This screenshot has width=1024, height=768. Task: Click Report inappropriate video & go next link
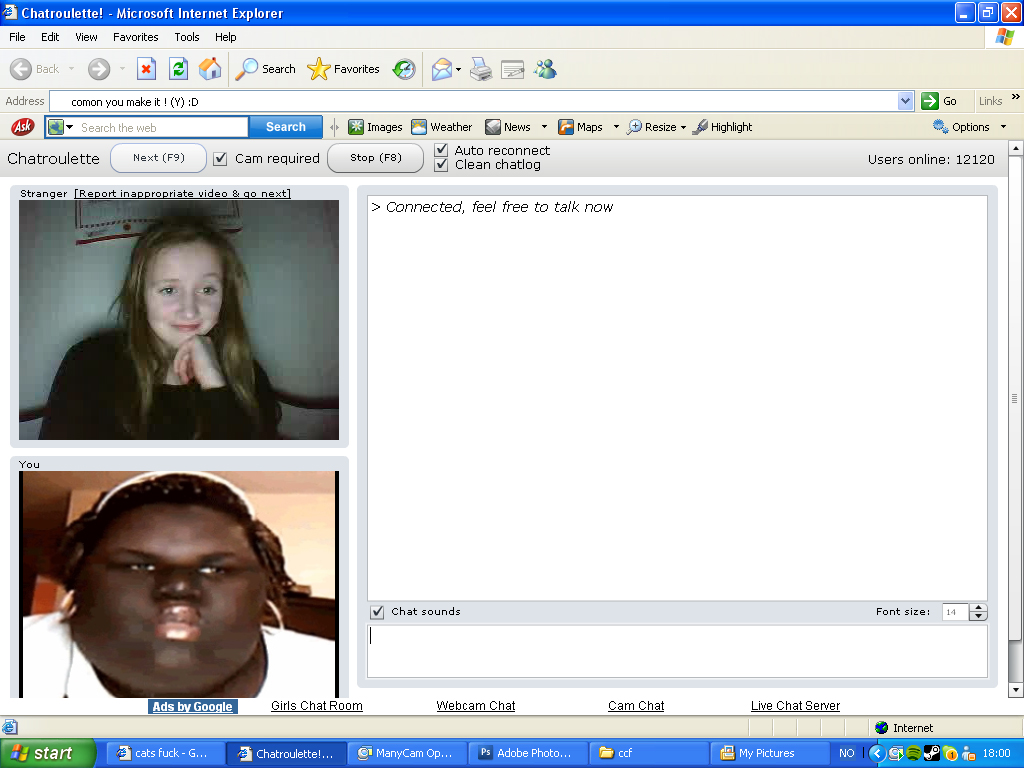coord(182,193)
